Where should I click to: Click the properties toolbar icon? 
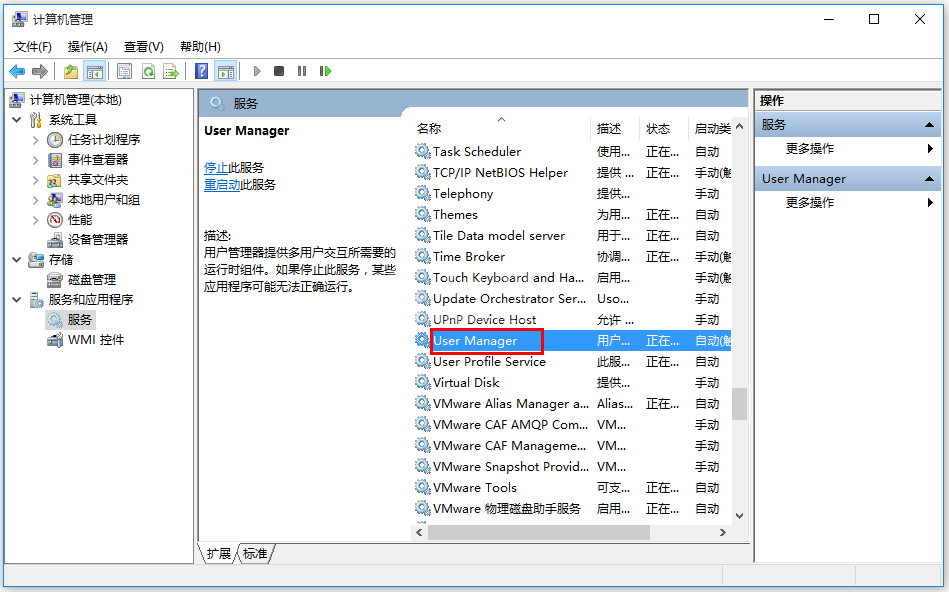pyautogui.click(x=125, y=71)
